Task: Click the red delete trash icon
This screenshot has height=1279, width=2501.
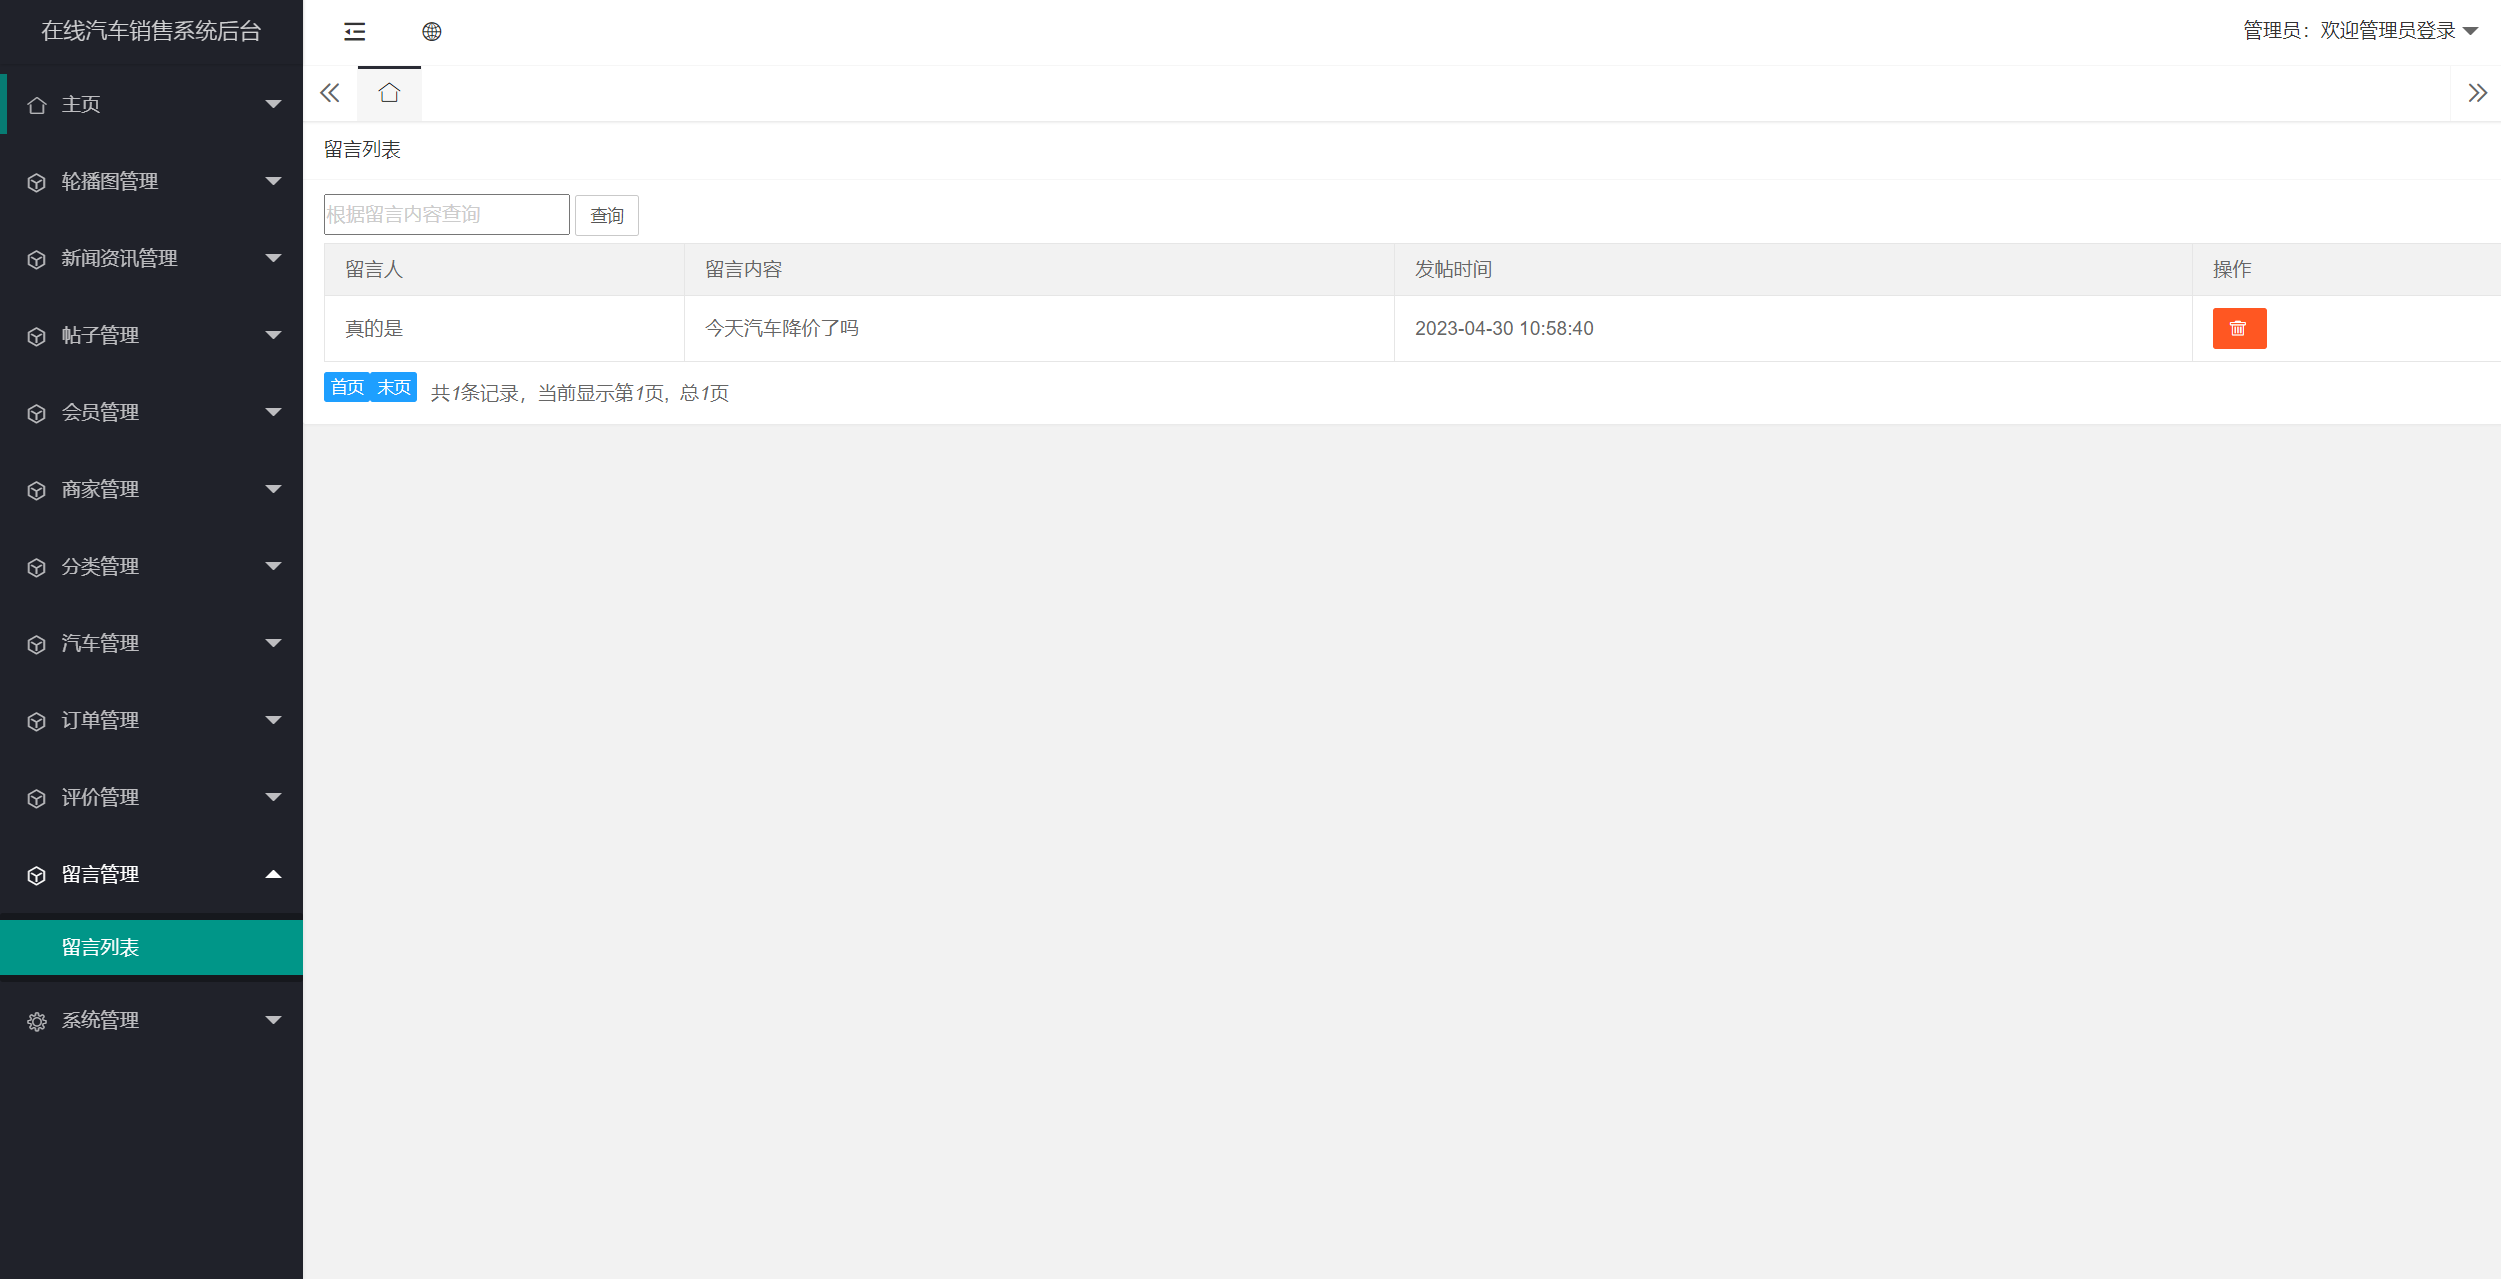Action: (x=2238, y=328)
